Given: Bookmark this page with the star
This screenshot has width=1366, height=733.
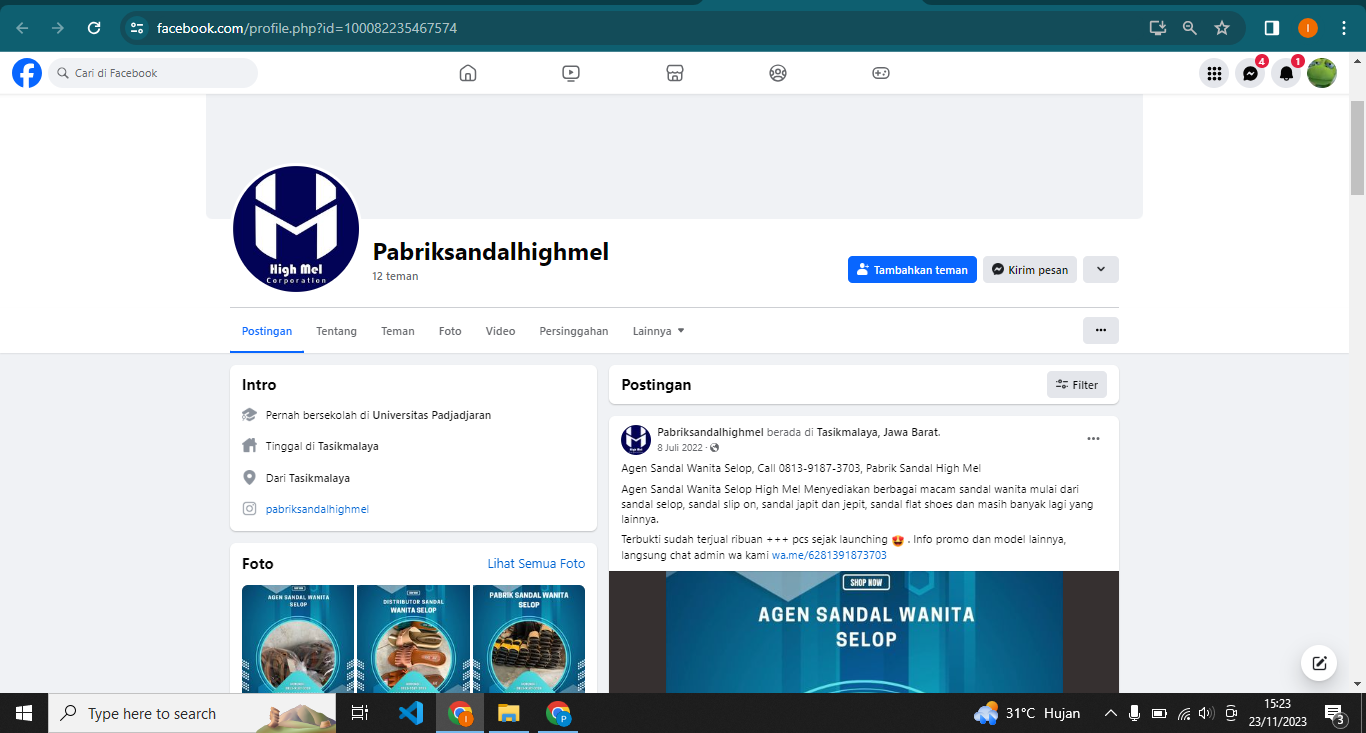Looking at the screenshot, I should pos(1222,28).
